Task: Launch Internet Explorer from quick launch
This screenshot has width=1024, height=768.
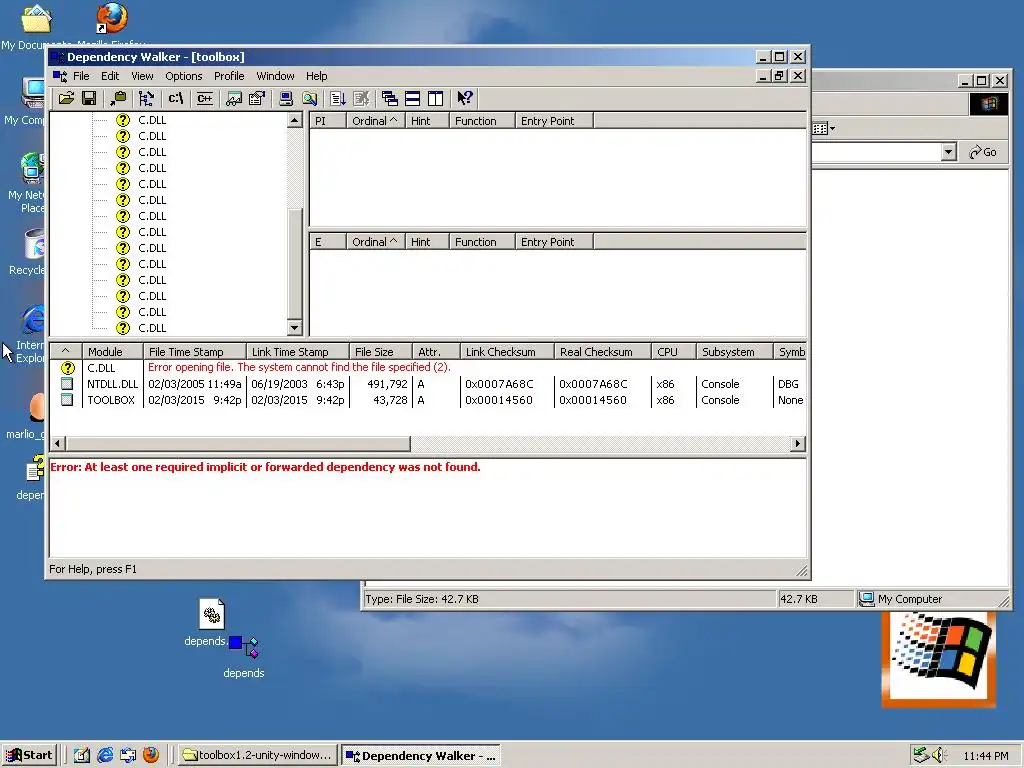Action: tap(105, 756)
